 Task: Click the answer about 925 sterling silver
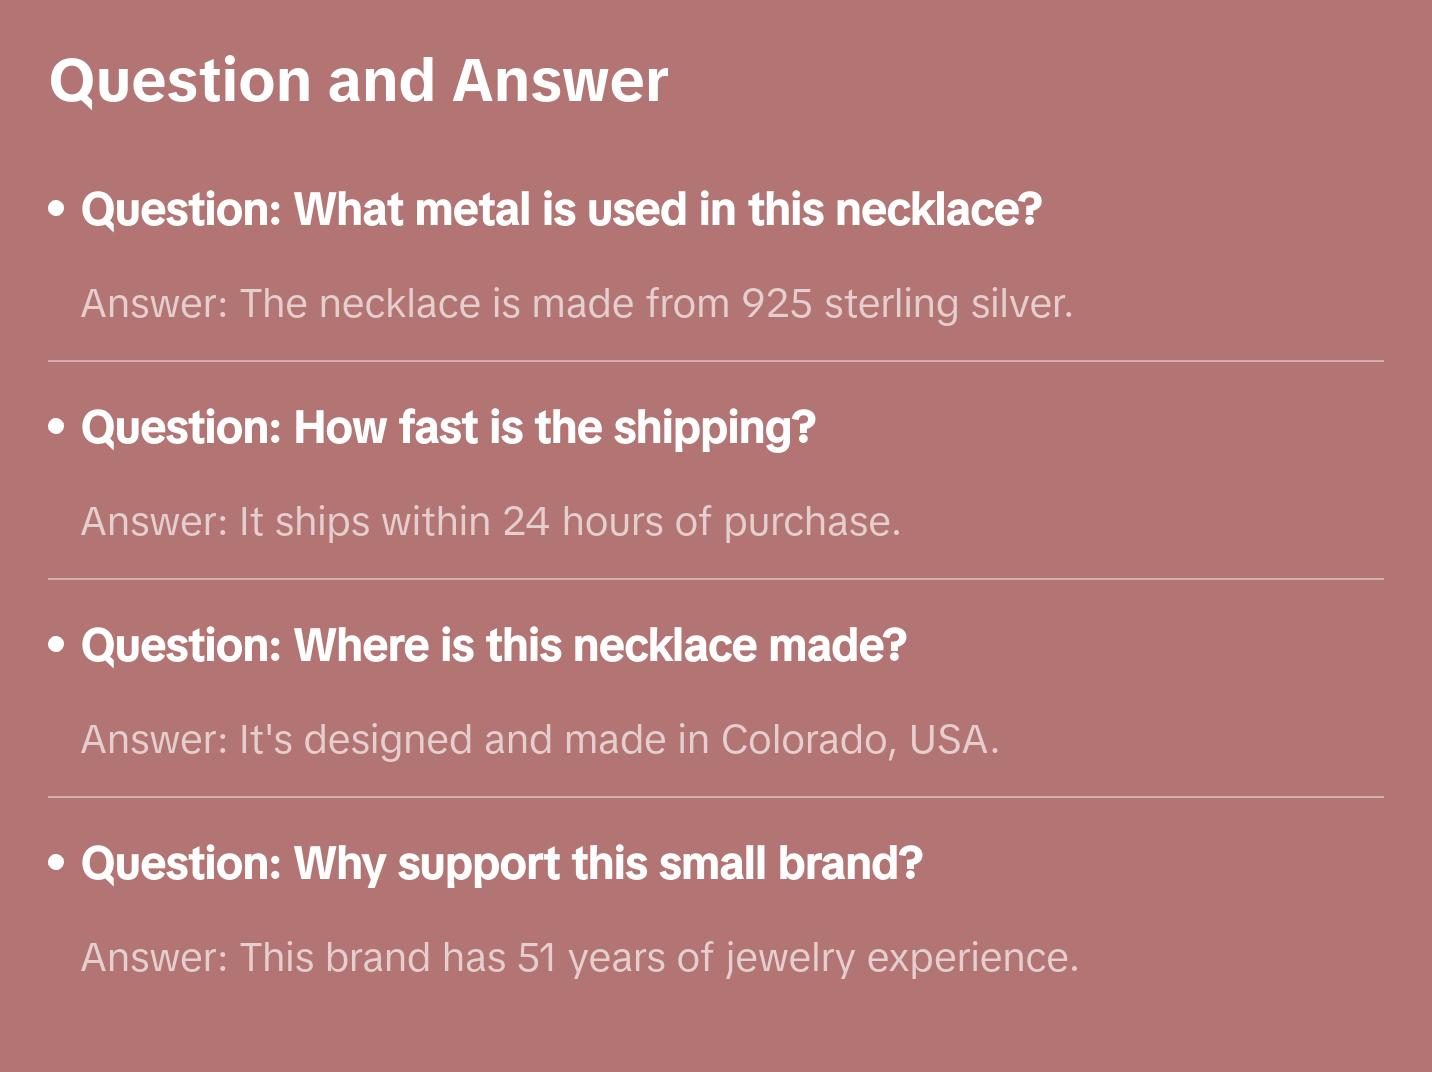pos(576,304)
